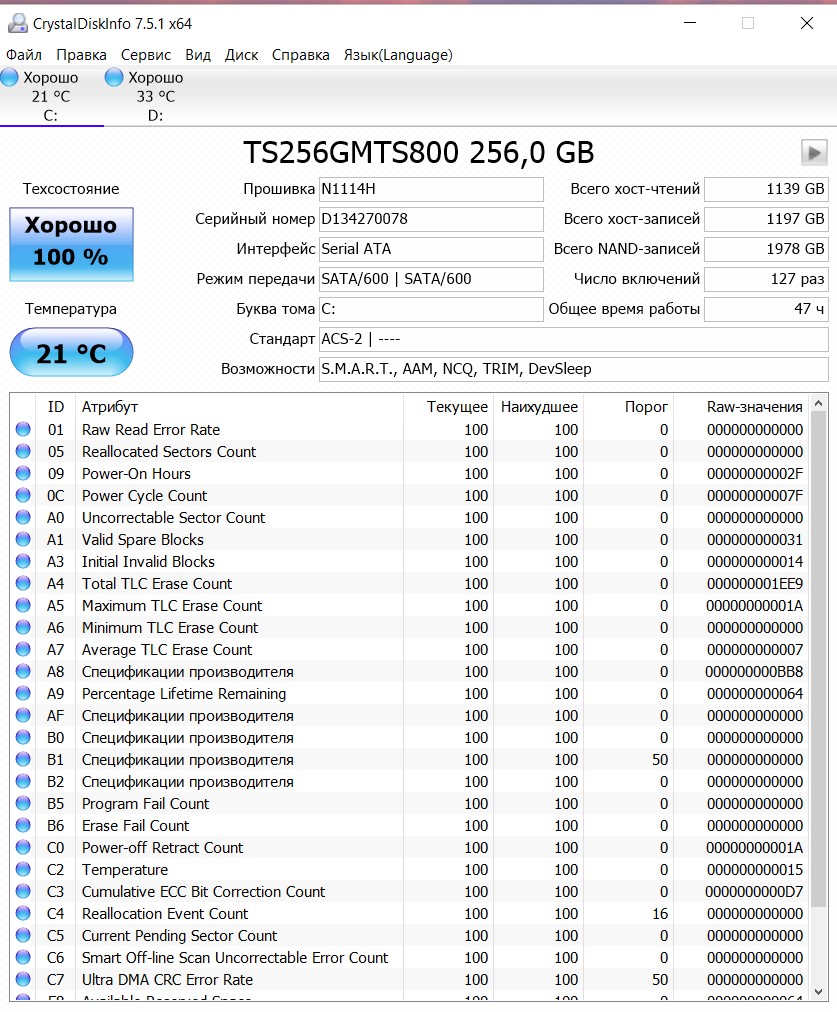This screenshot has height=1012, width=837.
Task: Open the Вид menu
Action: tap(198, 55)
